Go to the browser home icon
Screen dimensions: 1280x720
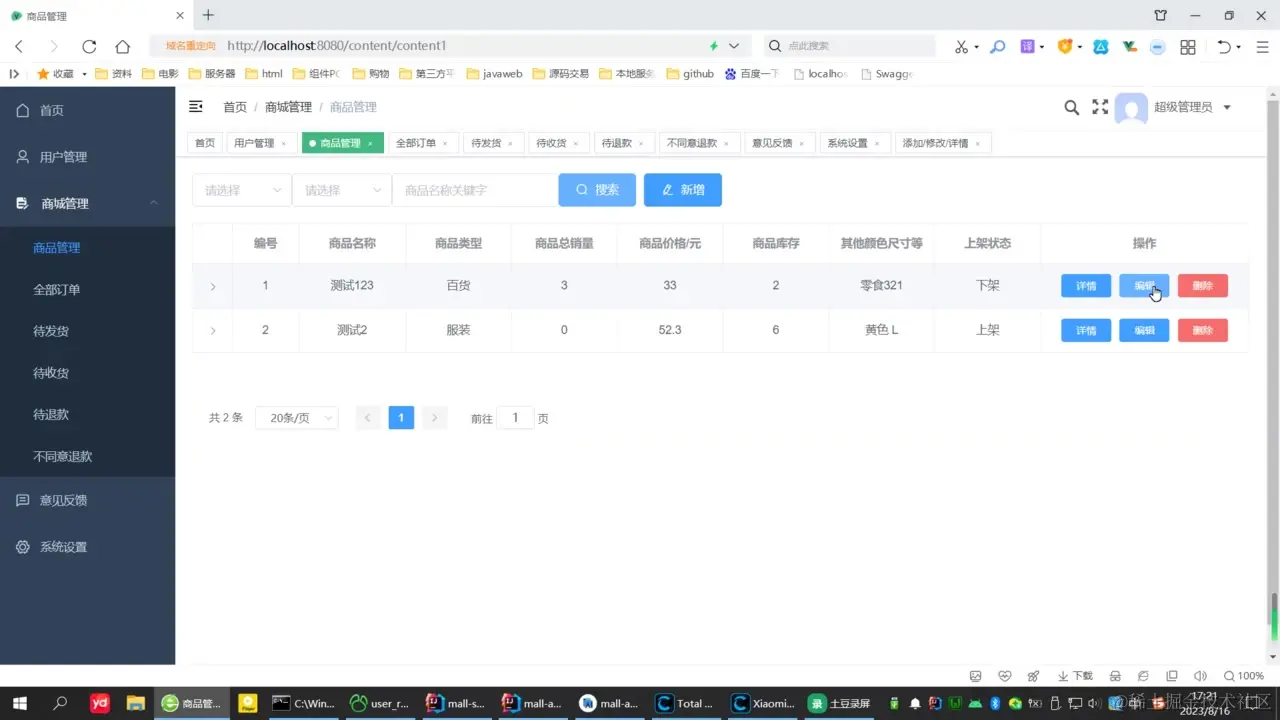(x=122, y=46)
